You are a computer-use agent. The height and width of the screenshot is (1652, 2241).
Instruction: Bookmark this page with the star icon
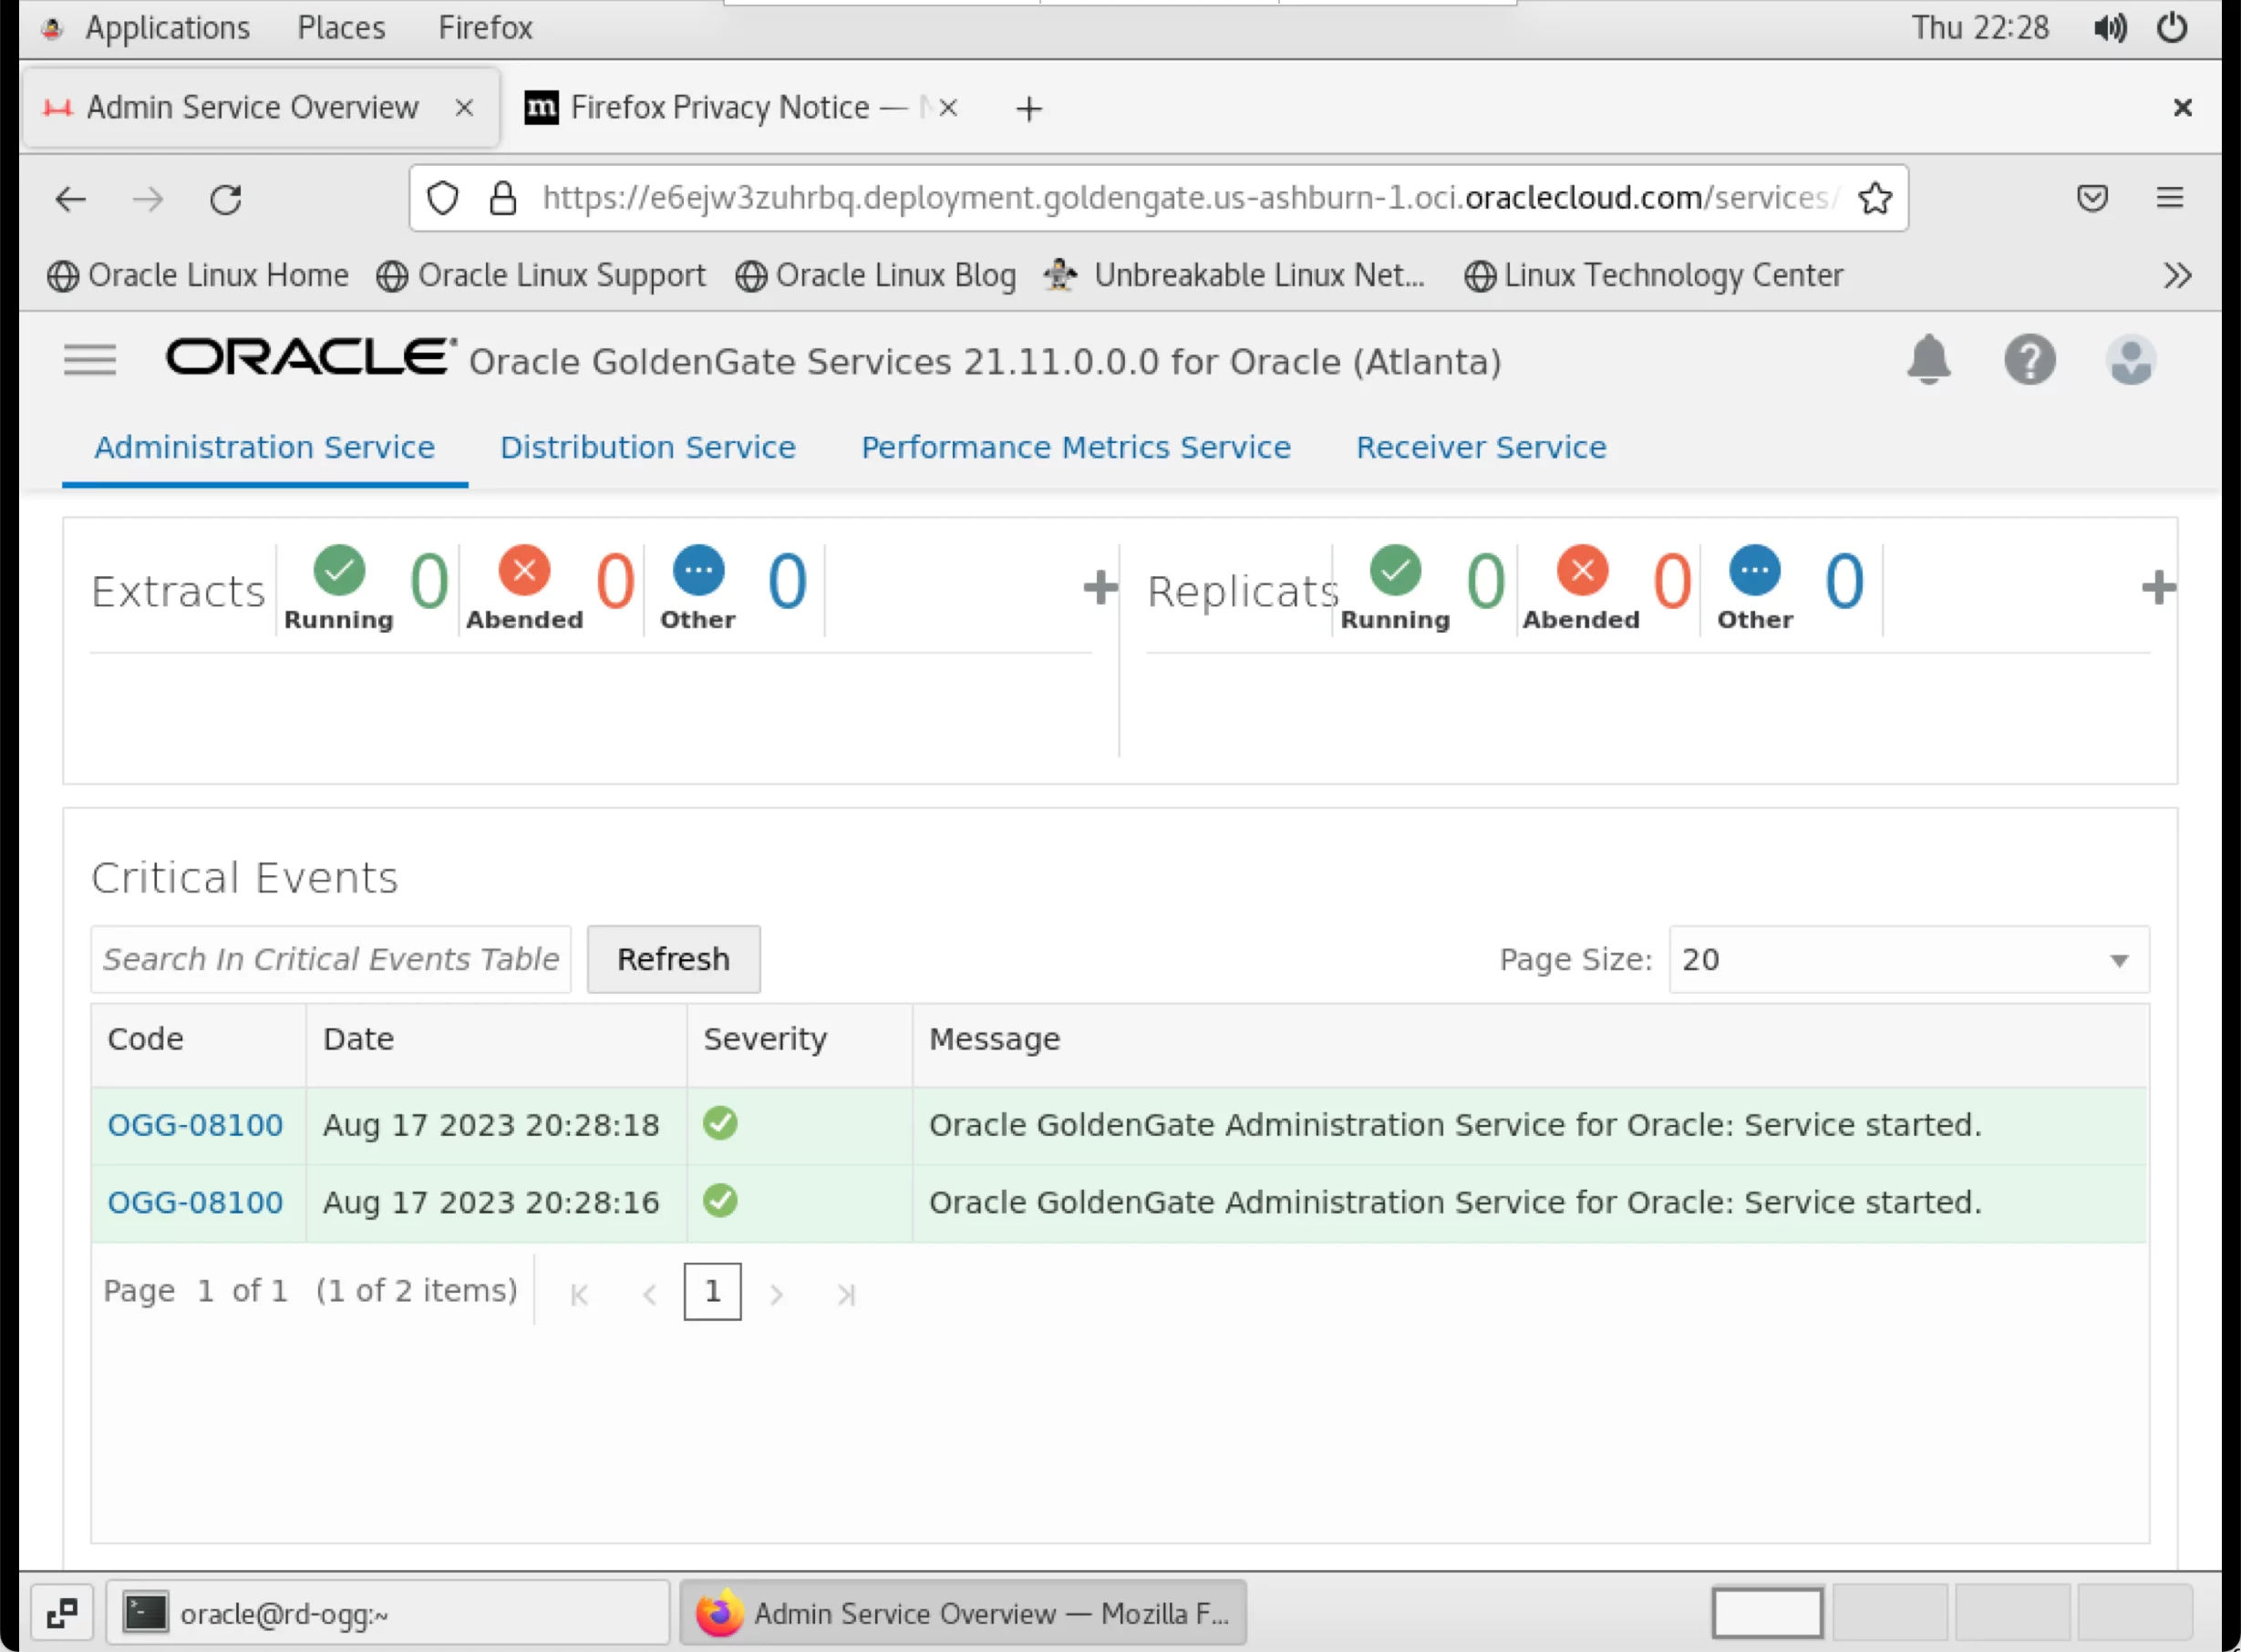(x=1874, y=198)
